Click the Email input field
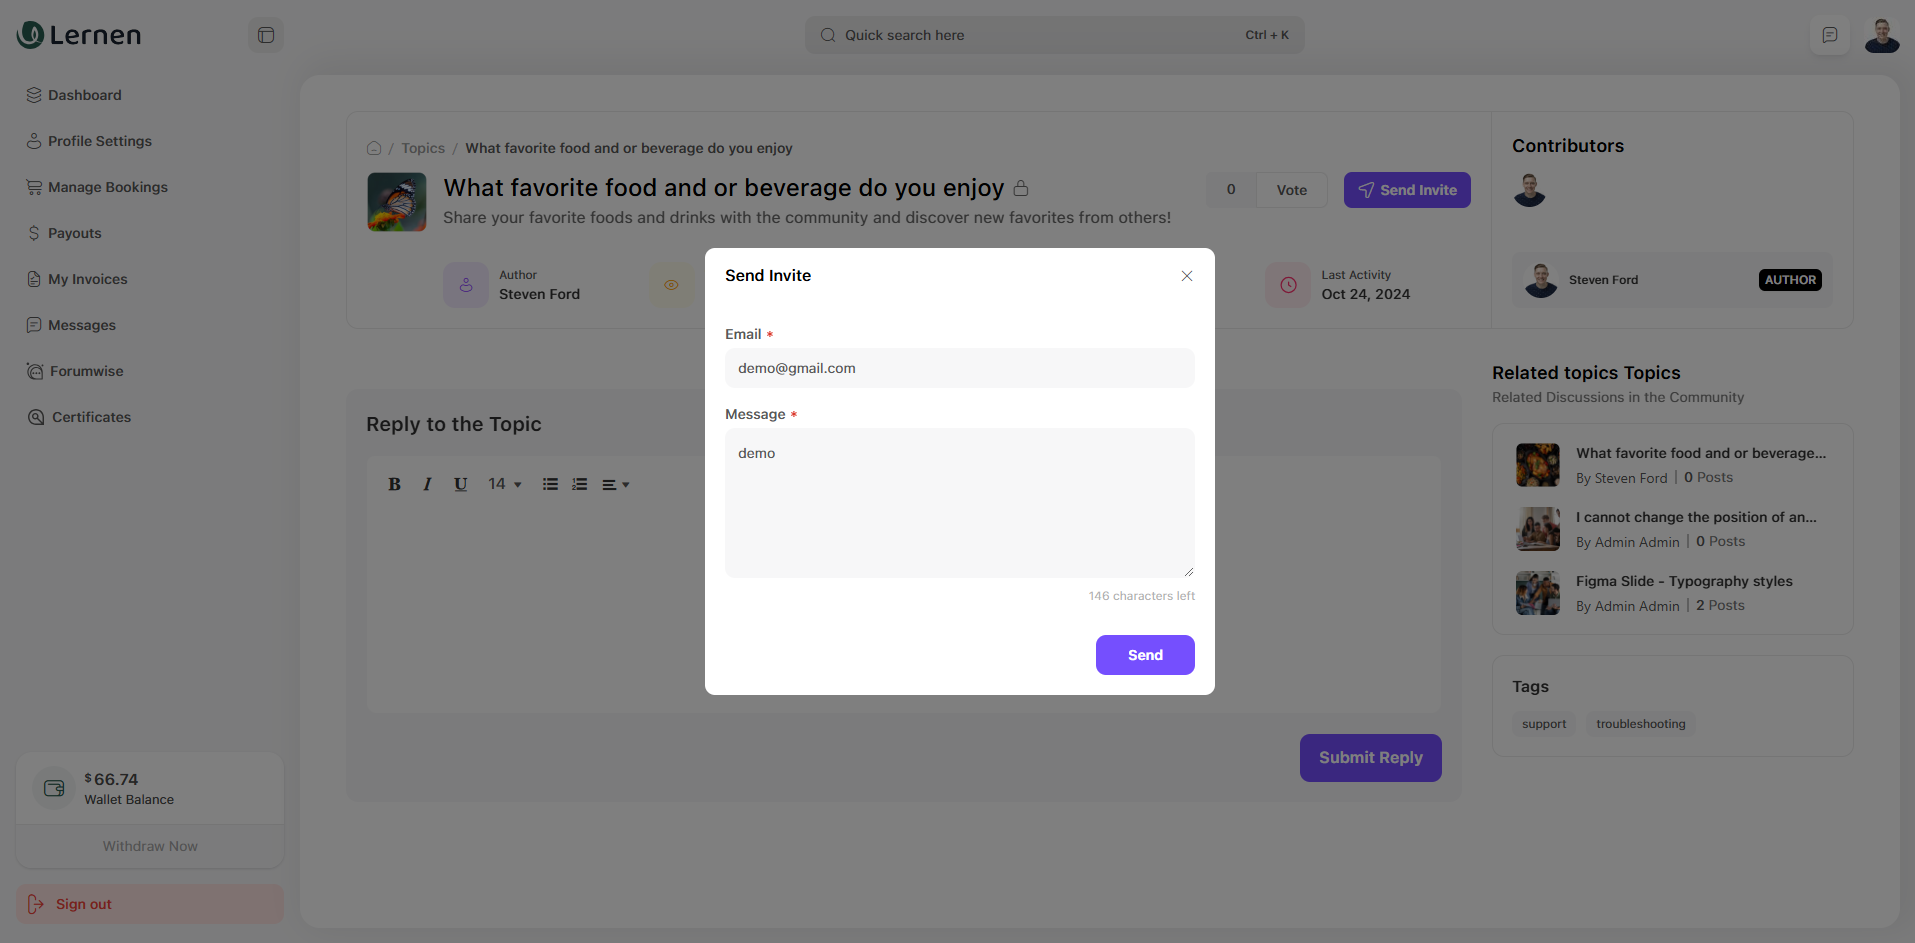 coord(958,368)
